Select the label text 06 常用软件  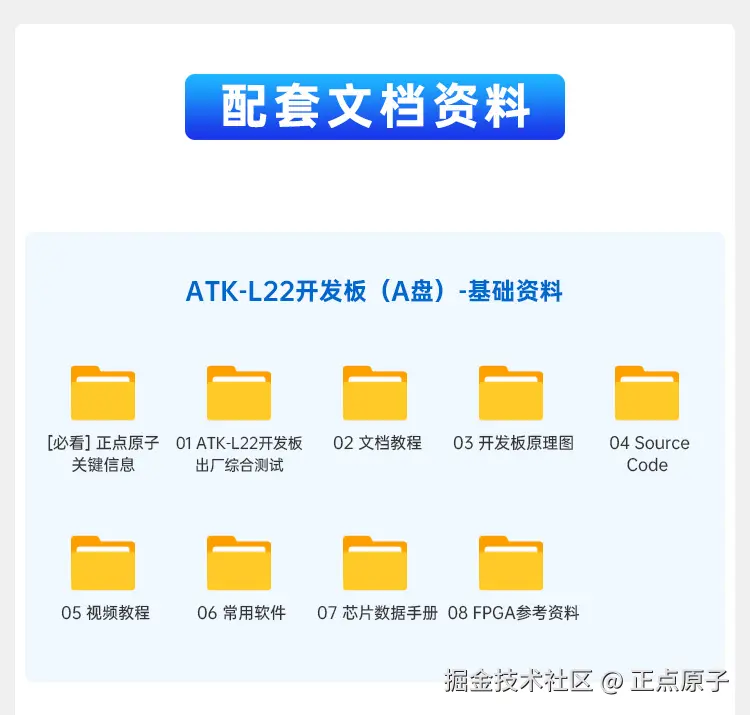click(x=241, y=613)
